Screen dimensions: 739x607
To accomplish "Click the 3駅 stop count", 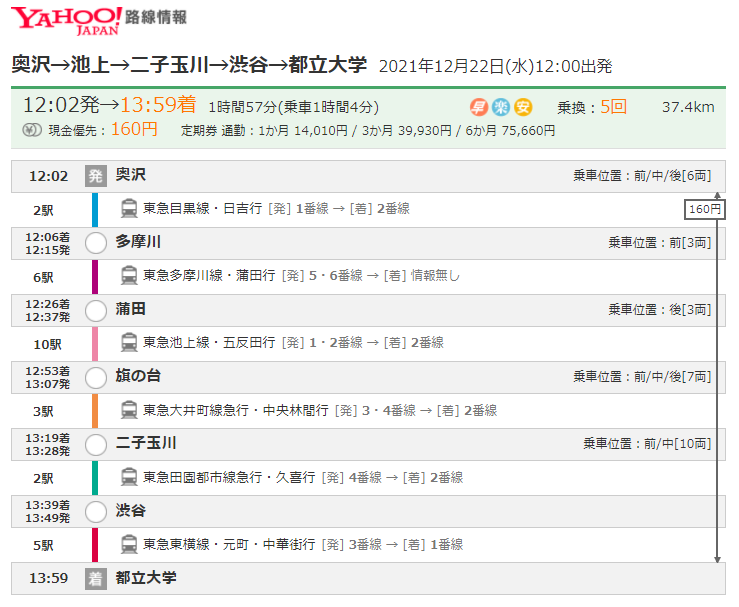I will coord(43,412).
